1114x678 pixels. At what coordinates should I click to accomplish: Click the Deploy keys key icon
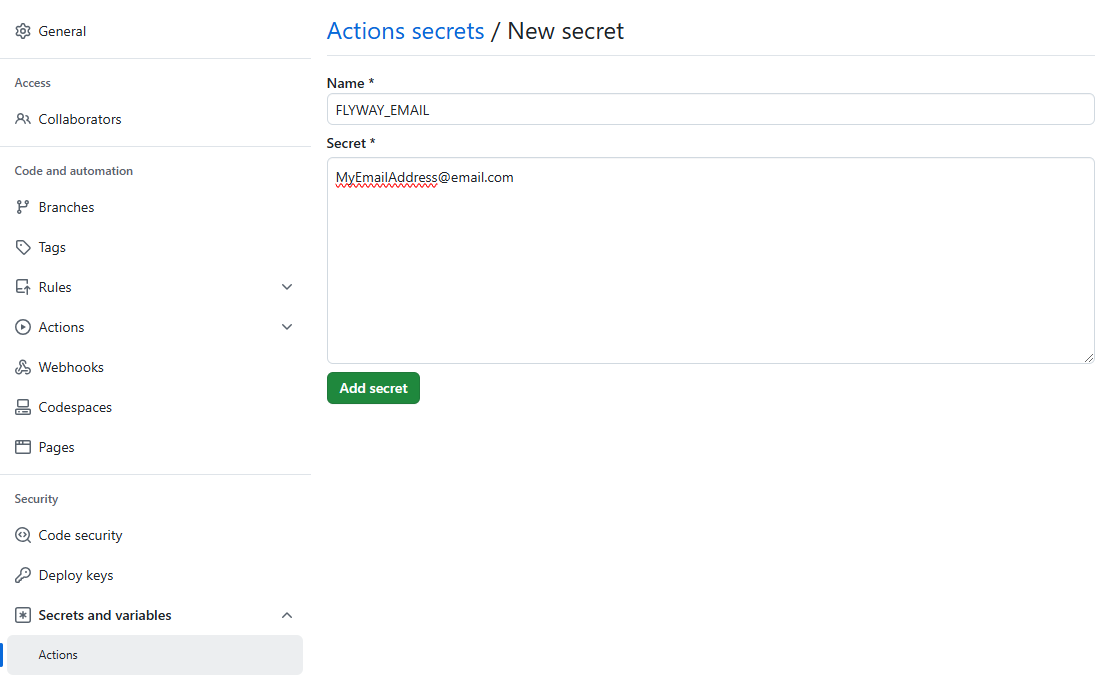pos(22,575)
